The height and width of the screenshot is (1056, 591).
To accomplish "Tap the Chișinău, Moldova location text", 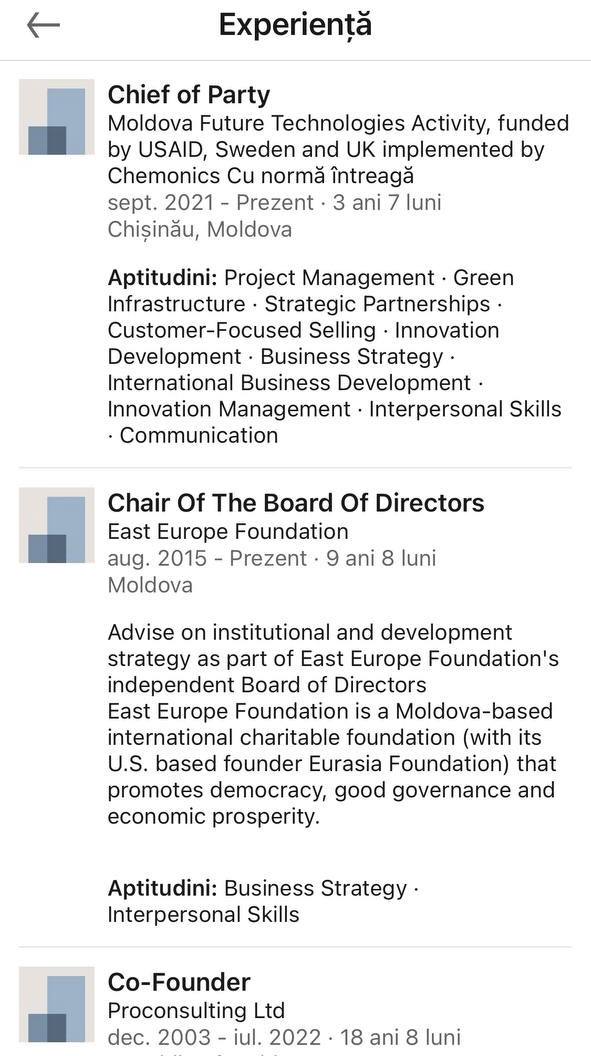I will [x=199, y=230].
